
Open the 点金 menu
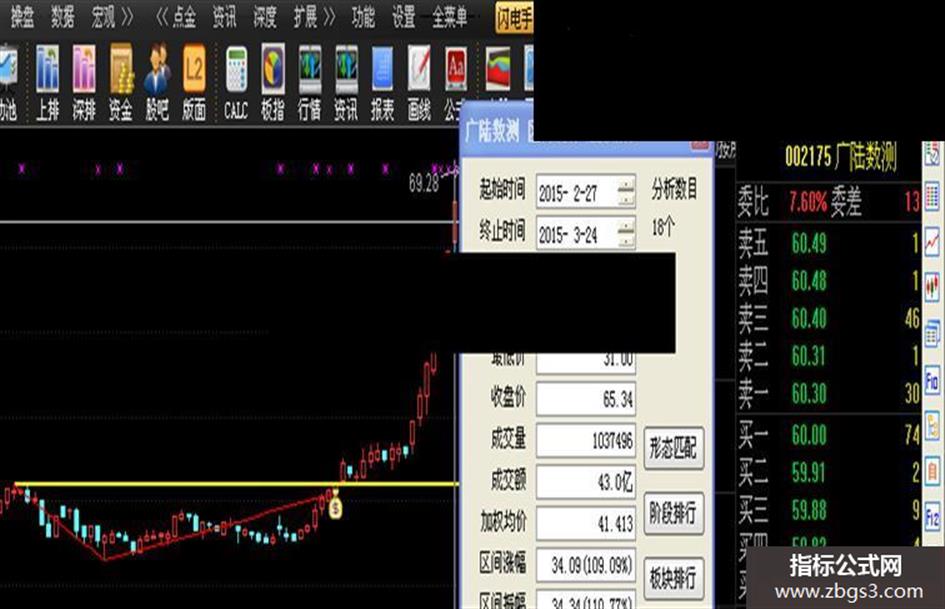(184, 17)
